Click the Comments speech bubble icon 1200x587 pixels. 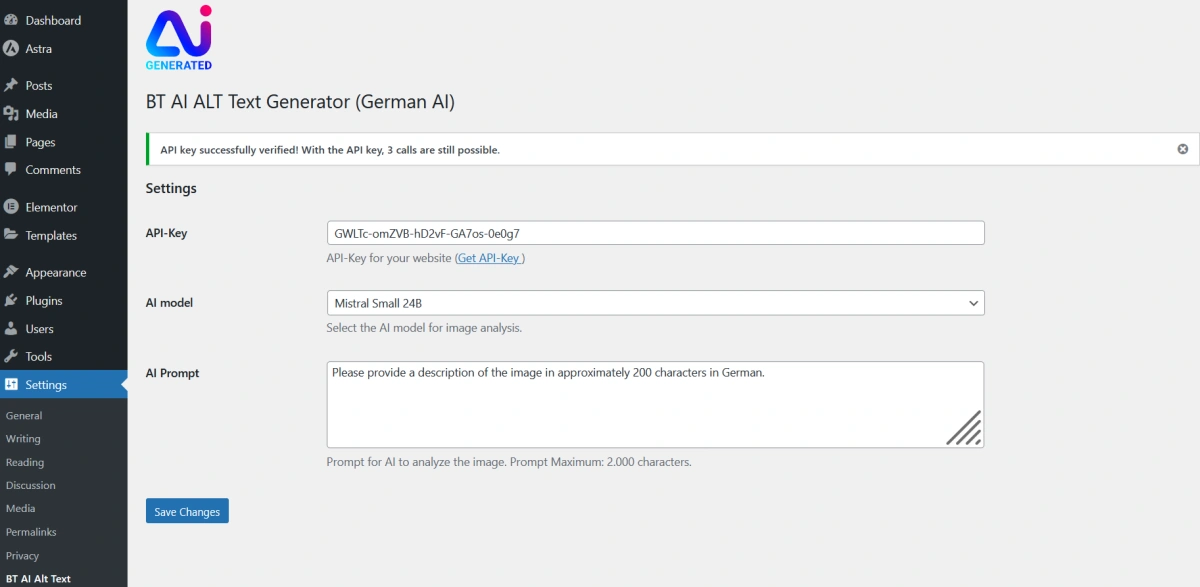coord(13,169)
